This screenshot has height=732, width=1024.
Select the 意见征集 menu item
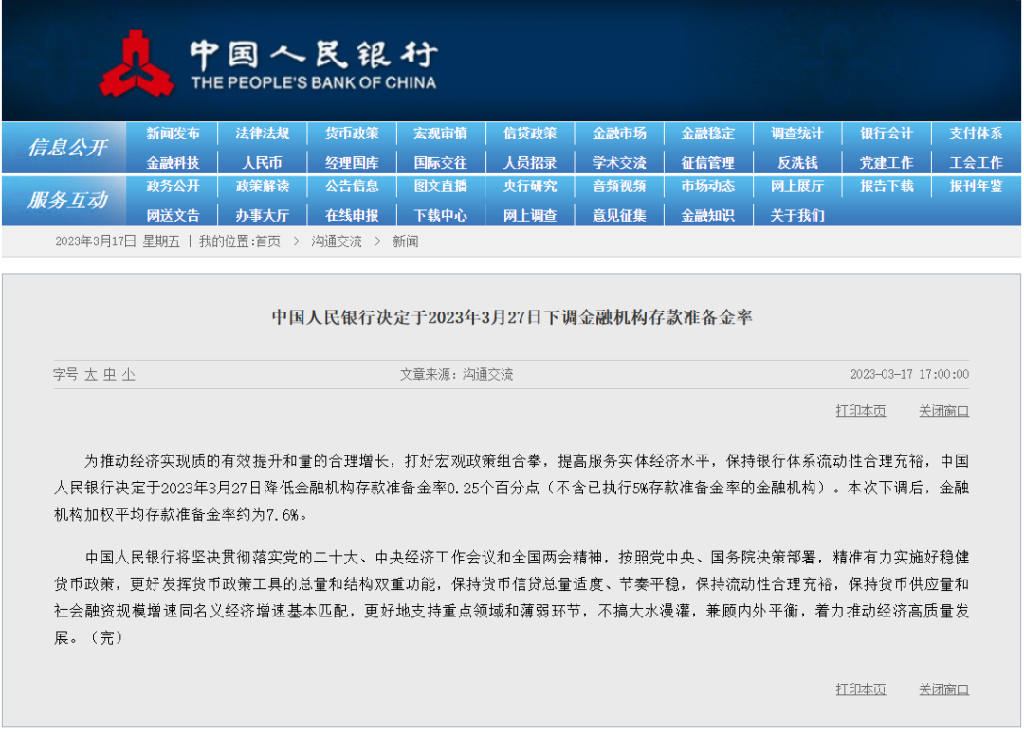point(620,215)
